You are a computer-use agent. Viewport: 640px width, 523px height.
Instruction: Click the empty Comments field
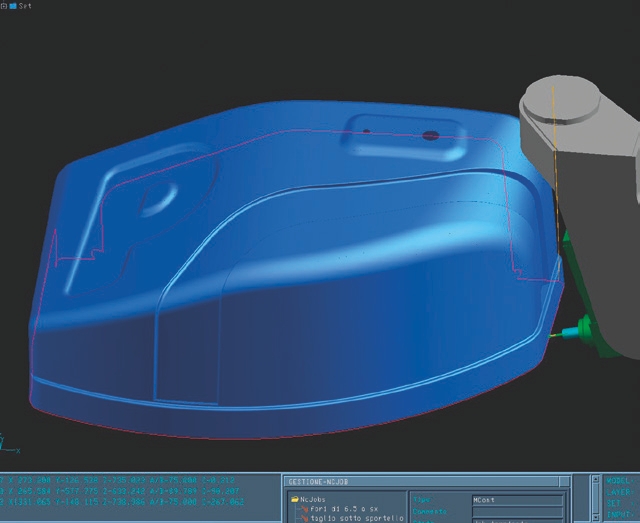(518, 510)
